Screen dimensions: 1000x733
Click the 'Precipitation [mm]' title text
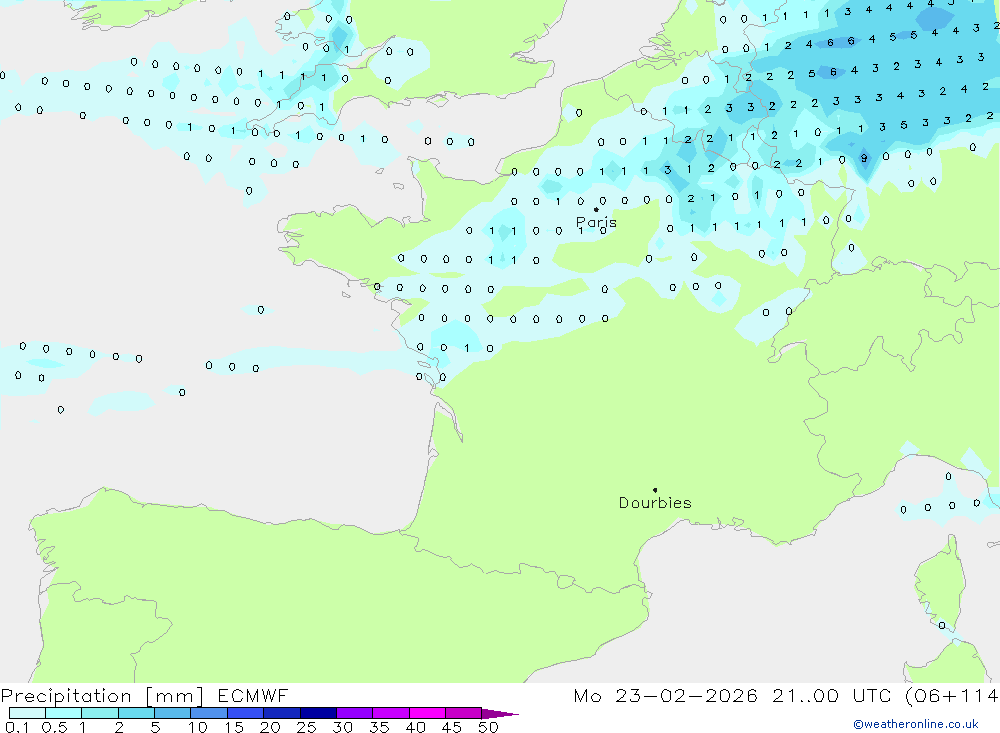coord(102,695)
